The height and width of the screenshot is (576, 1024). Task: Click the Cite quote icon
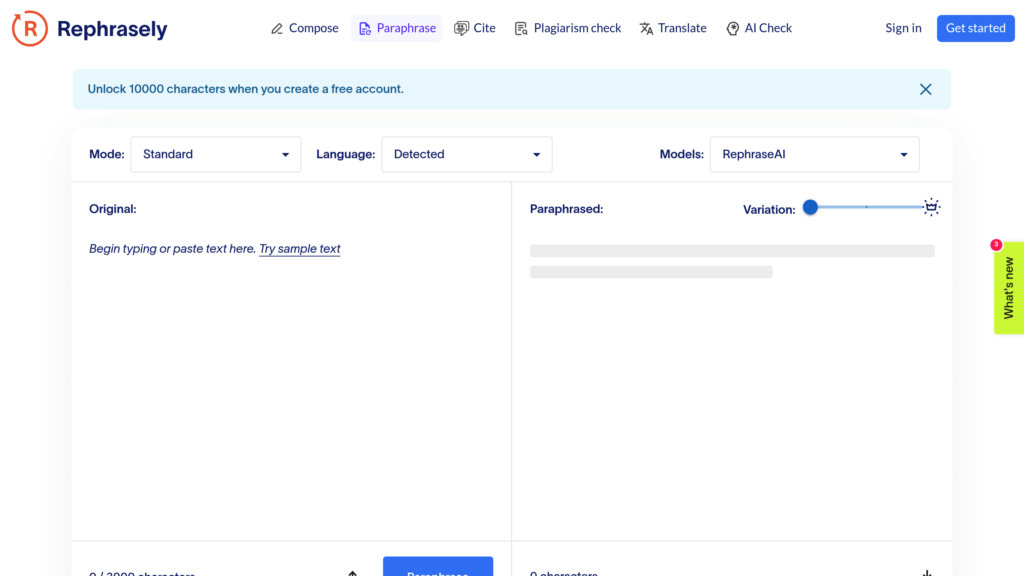pyautogui.click(x=461, y=29)
